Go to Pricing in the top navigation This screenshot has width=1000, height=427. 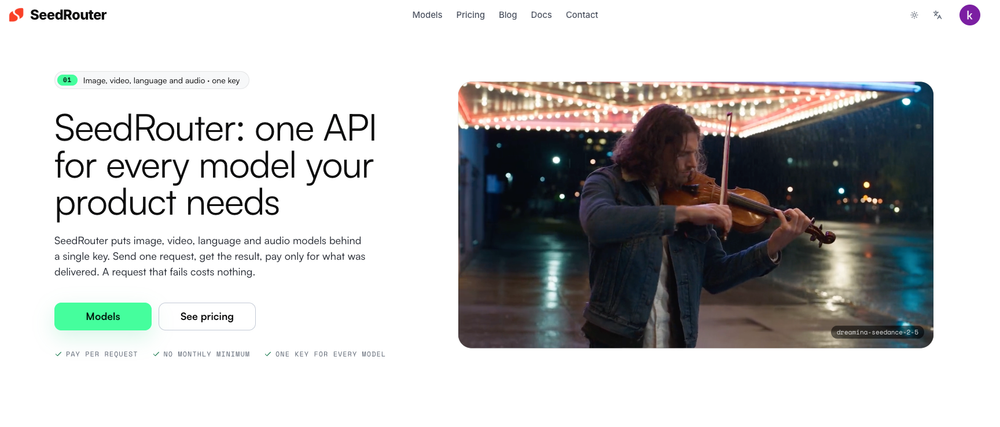(470, 15)
